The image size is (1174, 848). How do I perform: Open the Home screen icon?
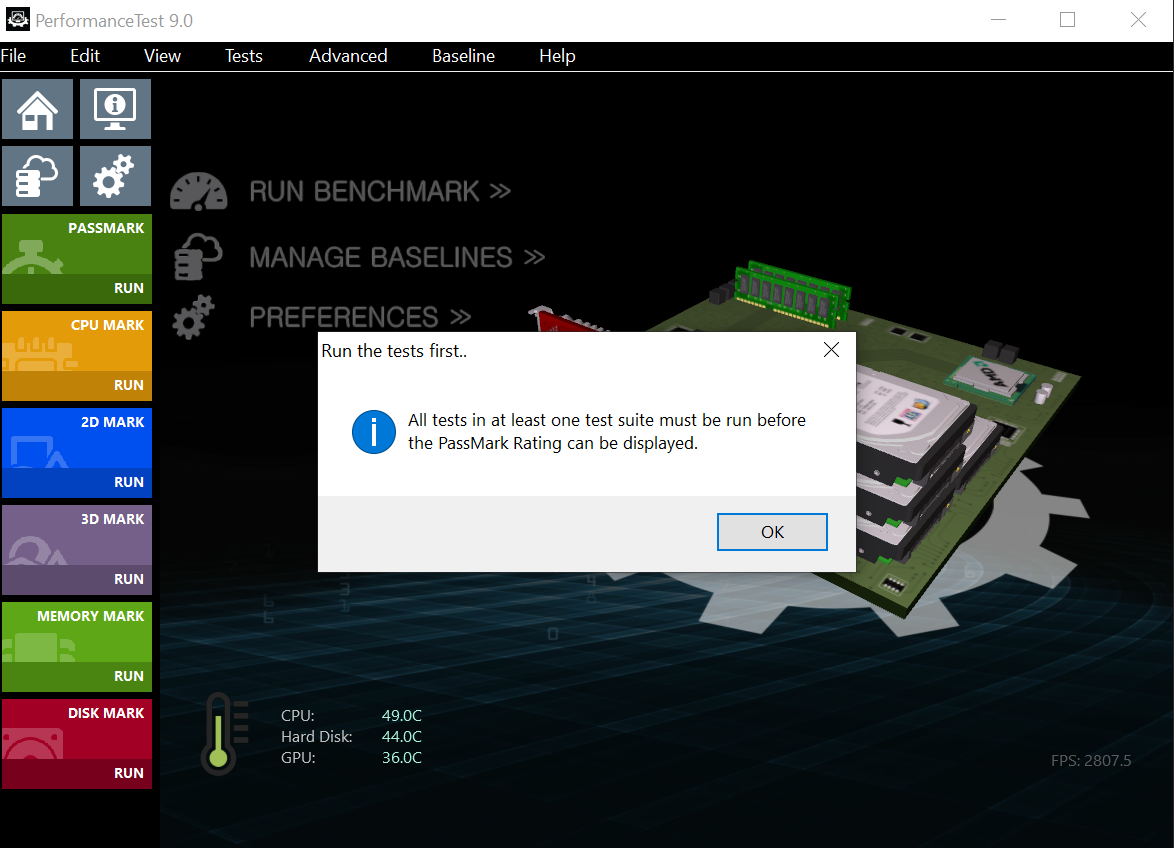(37, 109)
